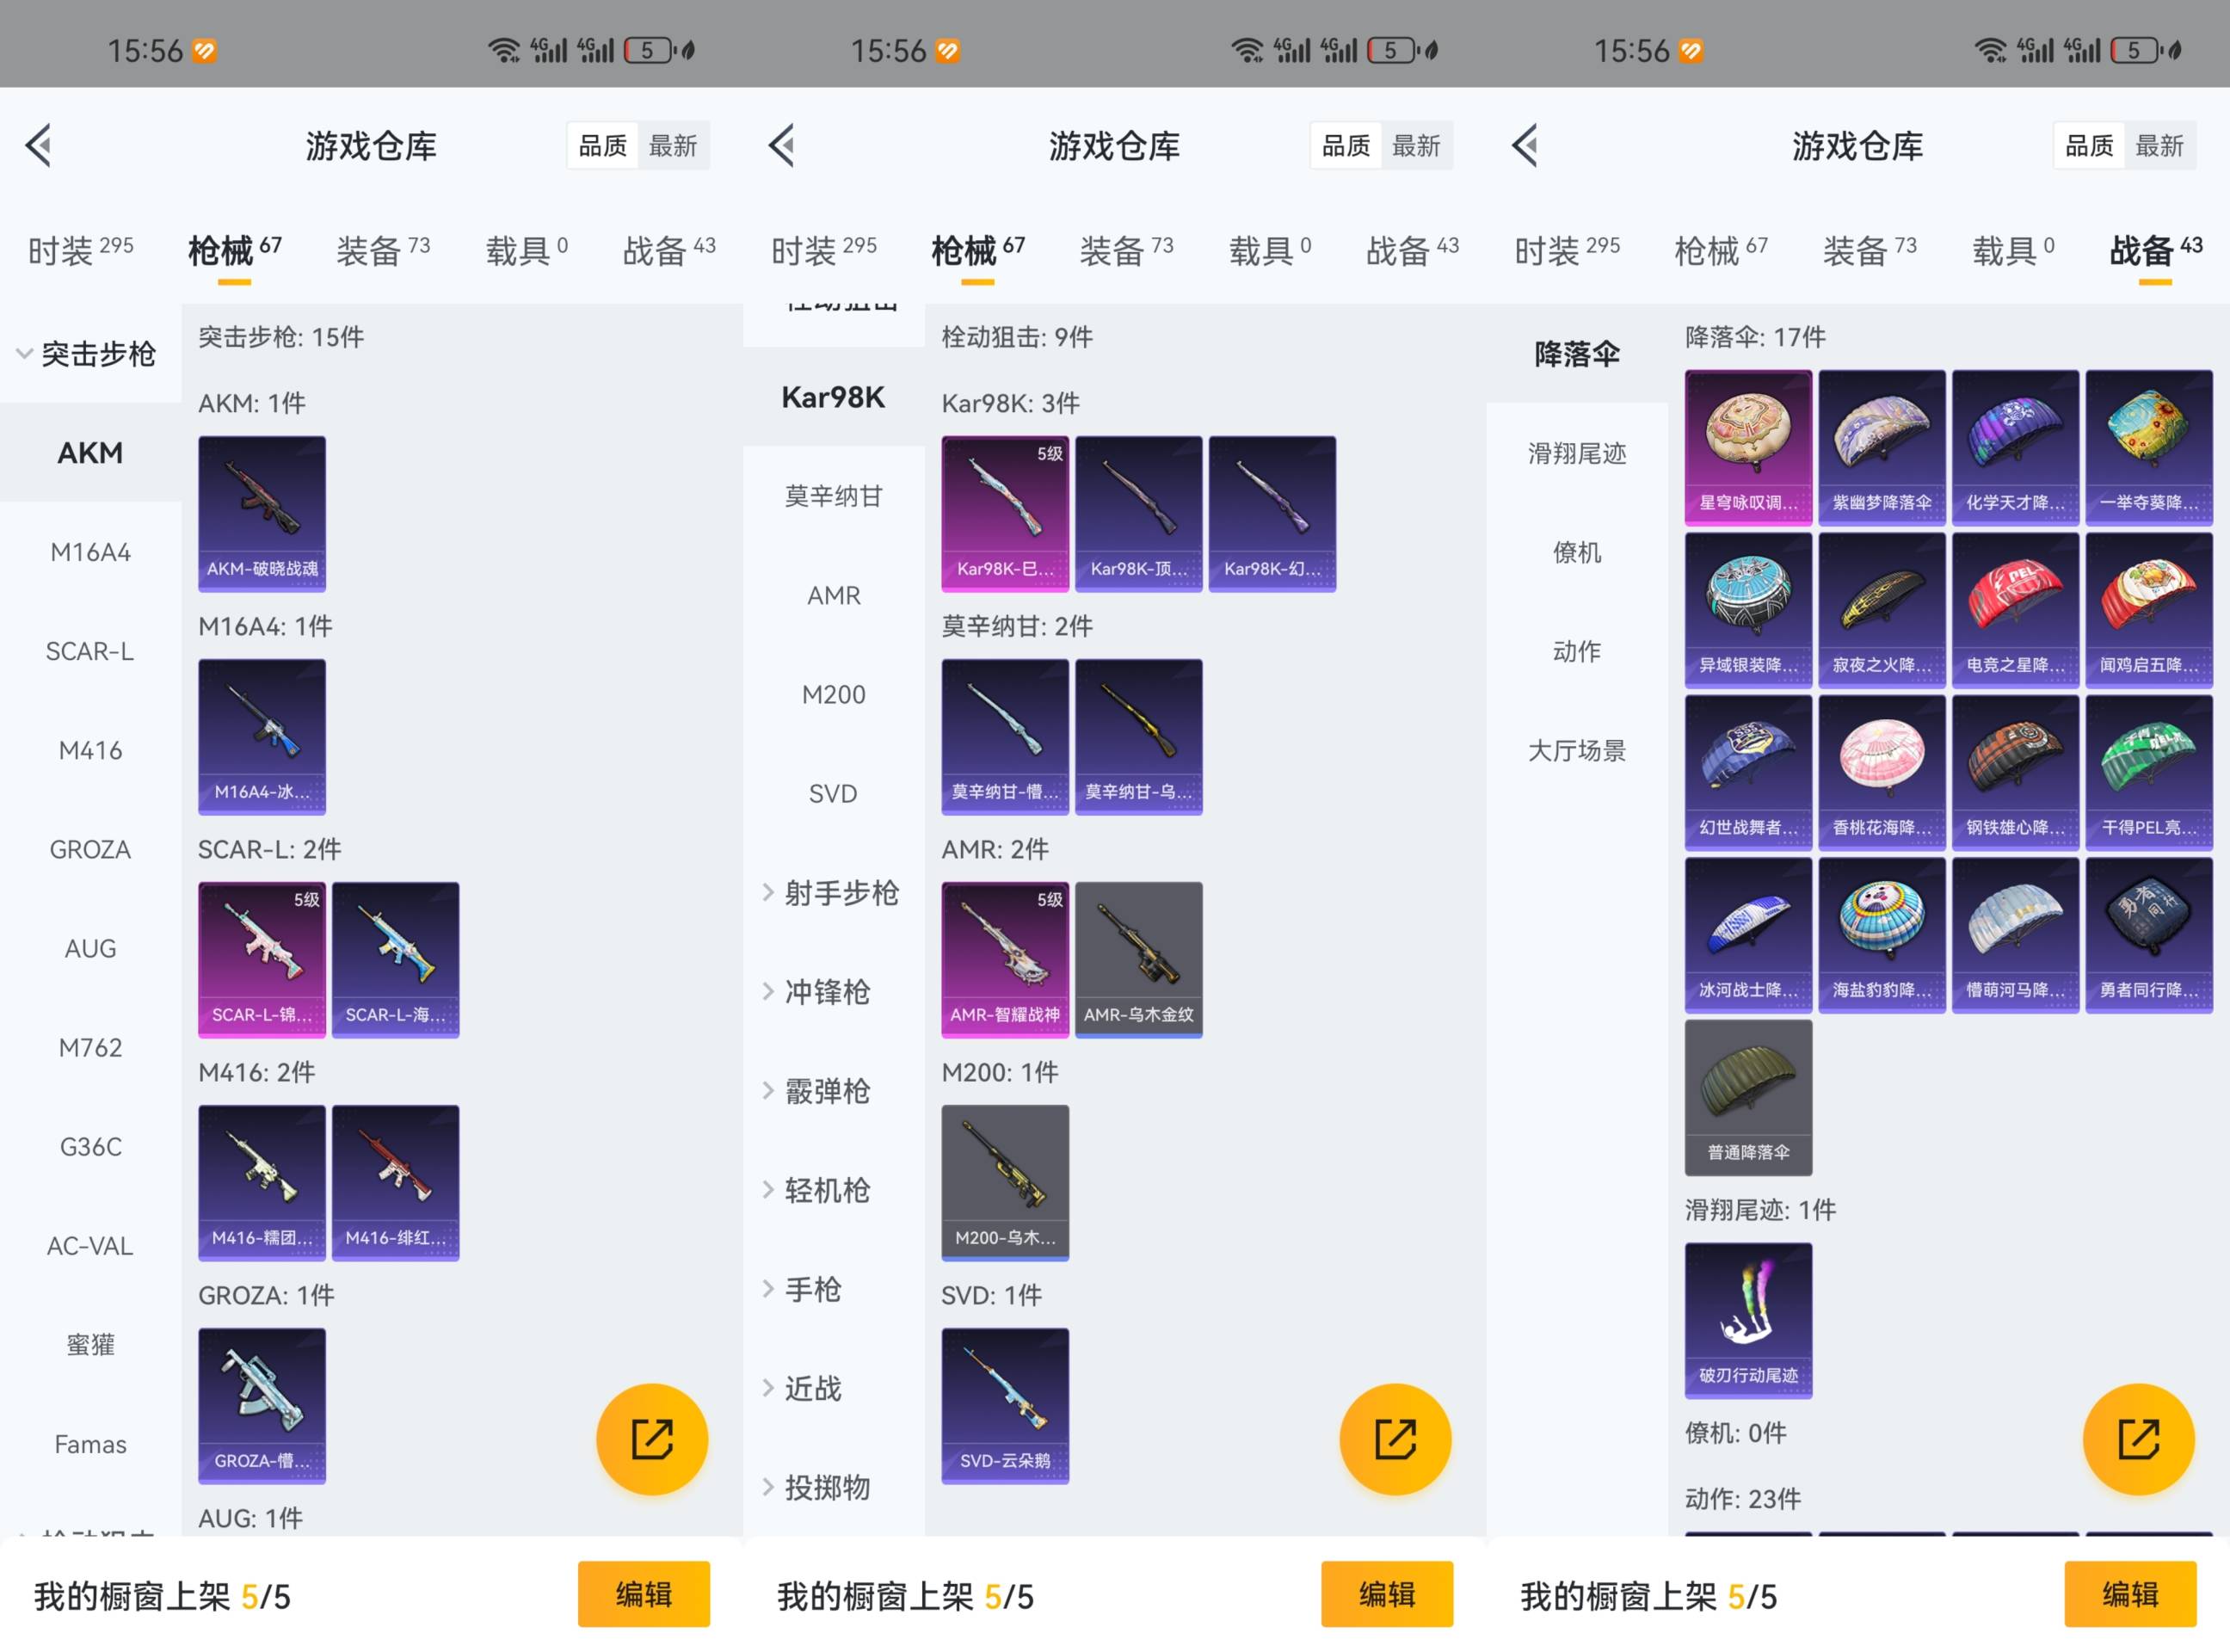The width and height of the screenshot is (2230, 1652).
Task: Select the SCAR-L-海 skin
Action: point(396,960)
